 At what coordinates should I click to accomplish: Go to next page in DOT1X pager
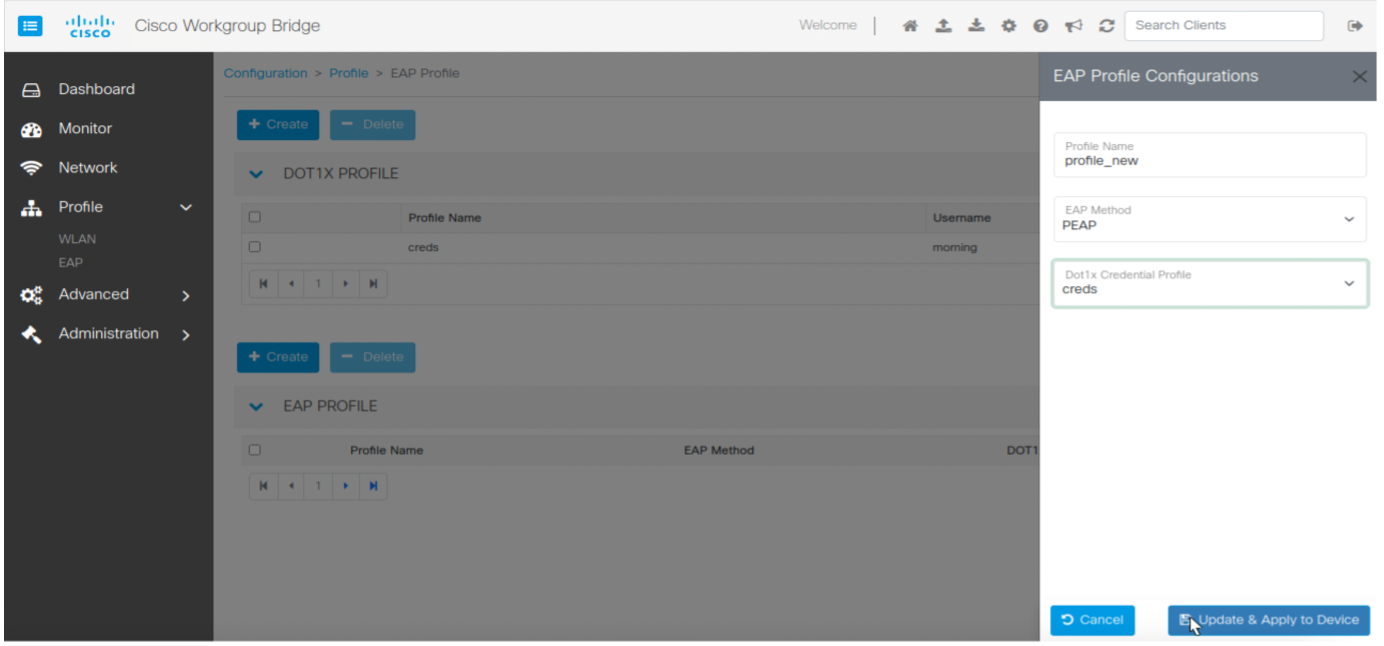click(x=345, y=284)
